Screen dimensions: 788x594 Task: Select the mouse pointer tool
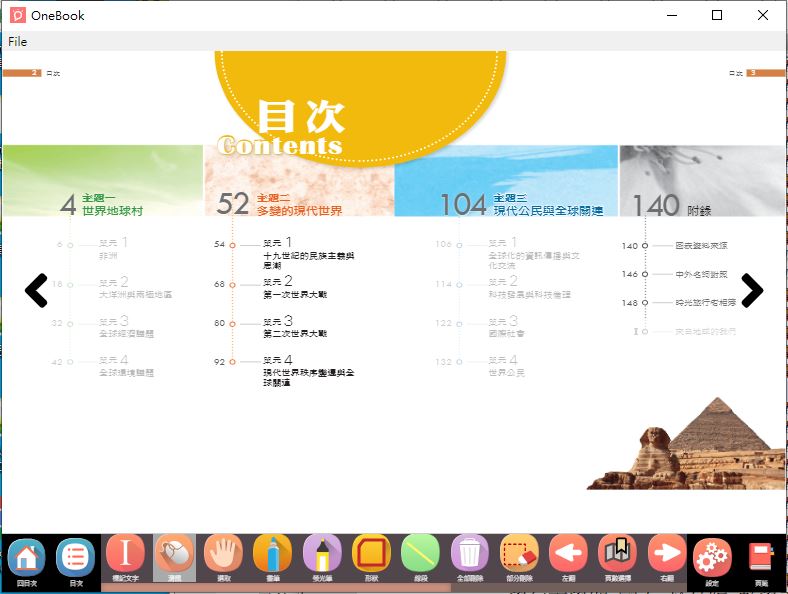pos(175,555)
